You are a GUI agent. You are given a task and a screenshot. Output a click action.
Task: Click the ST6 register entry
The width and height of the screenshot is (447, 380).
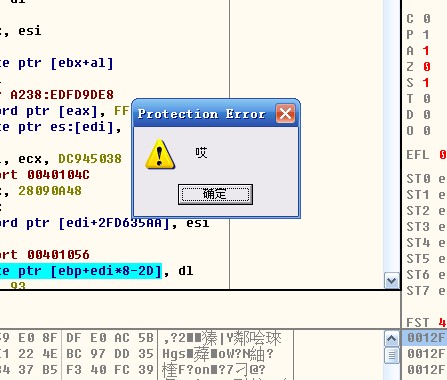(x=426, y=275)
